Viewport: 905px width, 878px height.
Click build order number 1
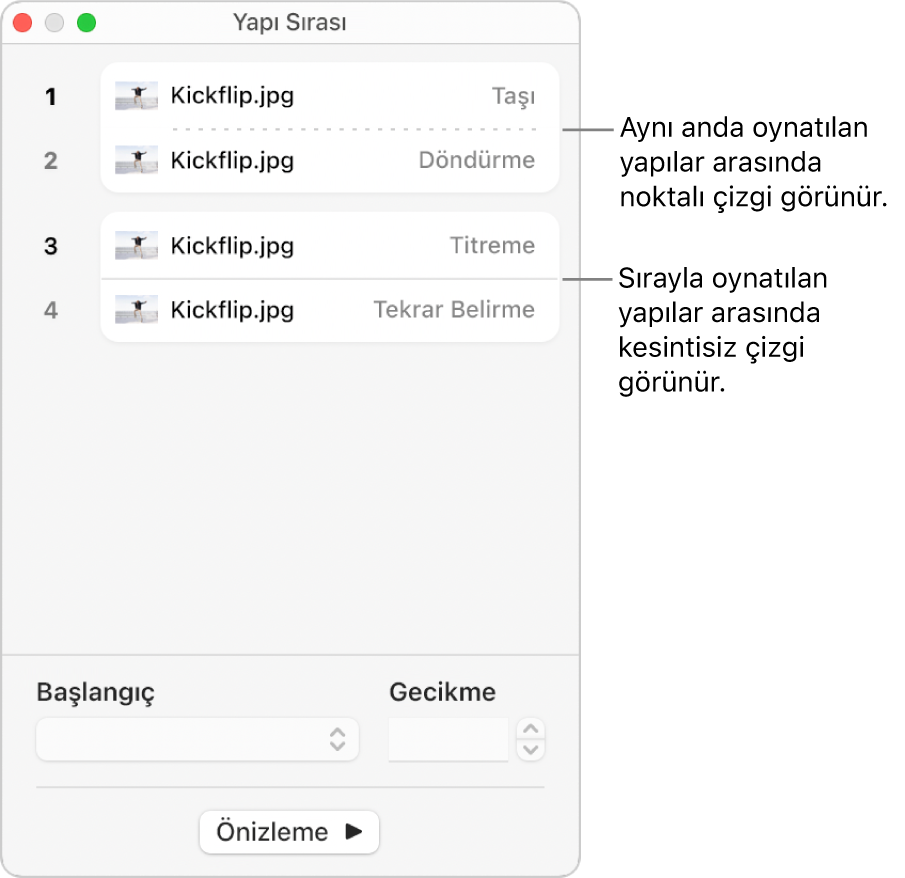pyautogui.click(x=51, y=96)
